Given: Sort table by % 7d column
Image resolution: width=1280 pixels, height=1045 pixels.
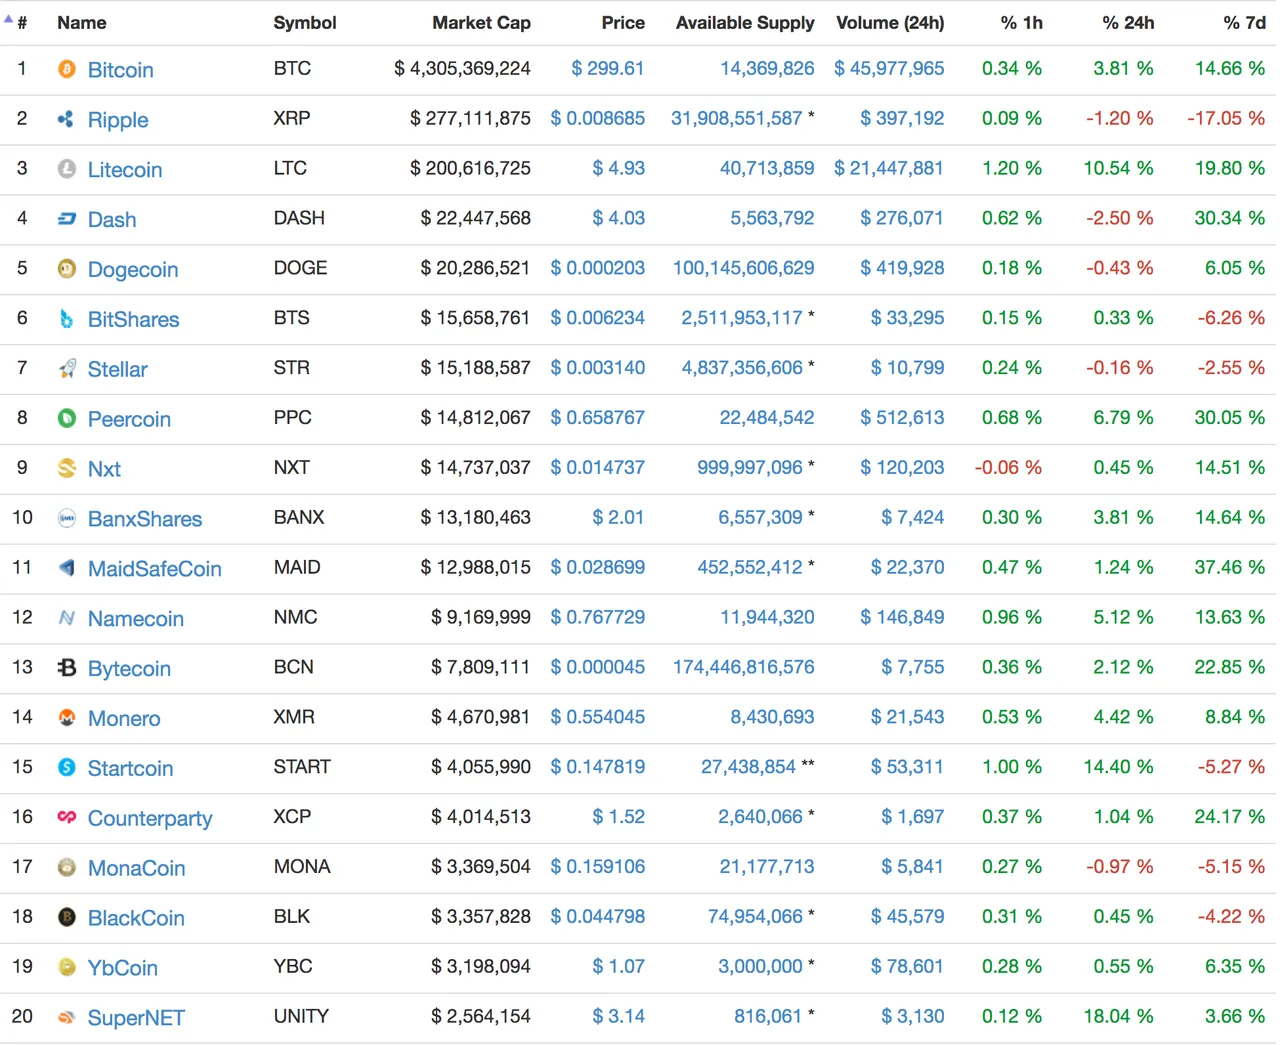Looking at the screenshot, I should click(x=1245, y=23).
